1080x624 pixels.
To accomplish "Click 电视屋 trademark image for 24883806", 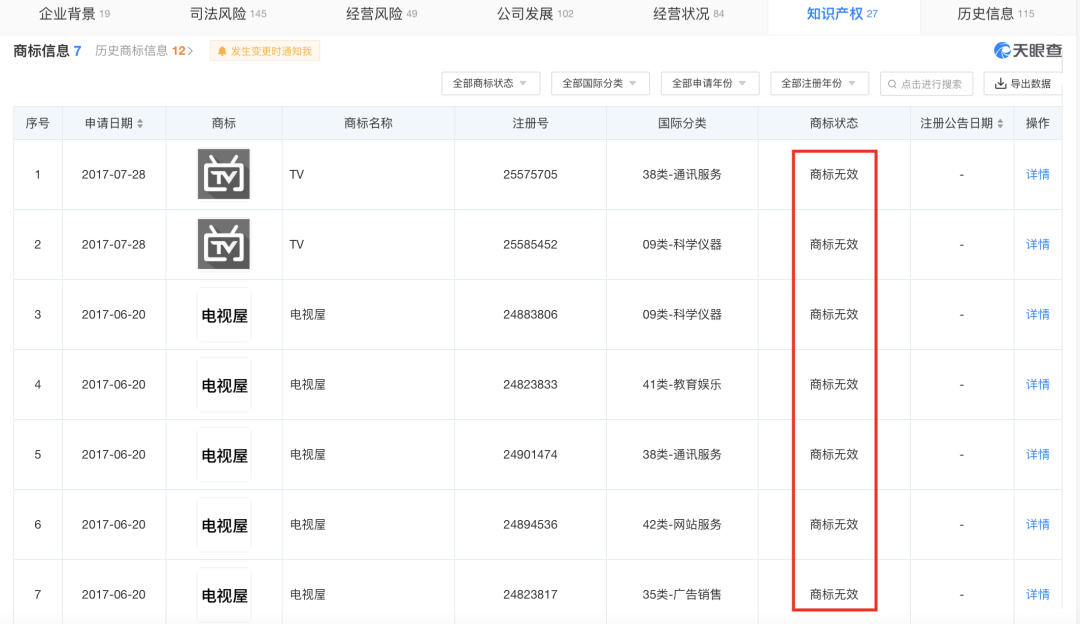I will pos(224,315).
